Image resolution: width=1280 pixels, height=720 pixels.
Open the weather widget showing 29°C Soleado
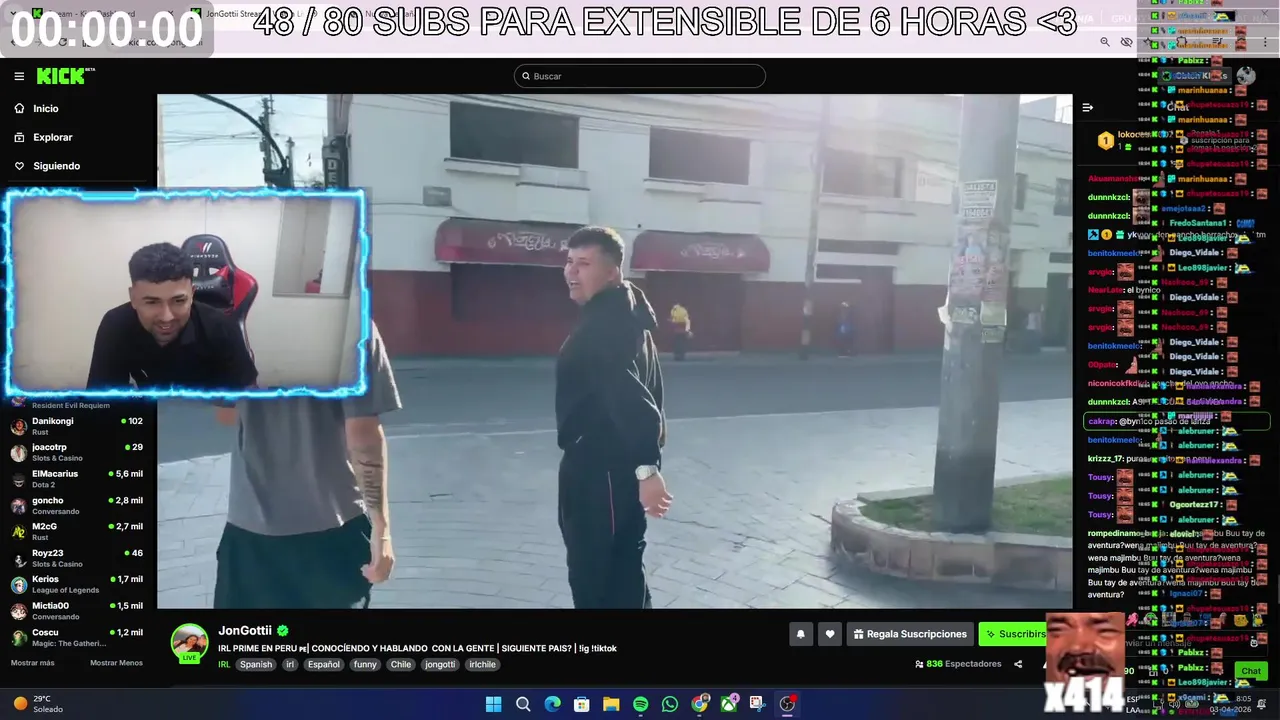click(x=38, y=704)
